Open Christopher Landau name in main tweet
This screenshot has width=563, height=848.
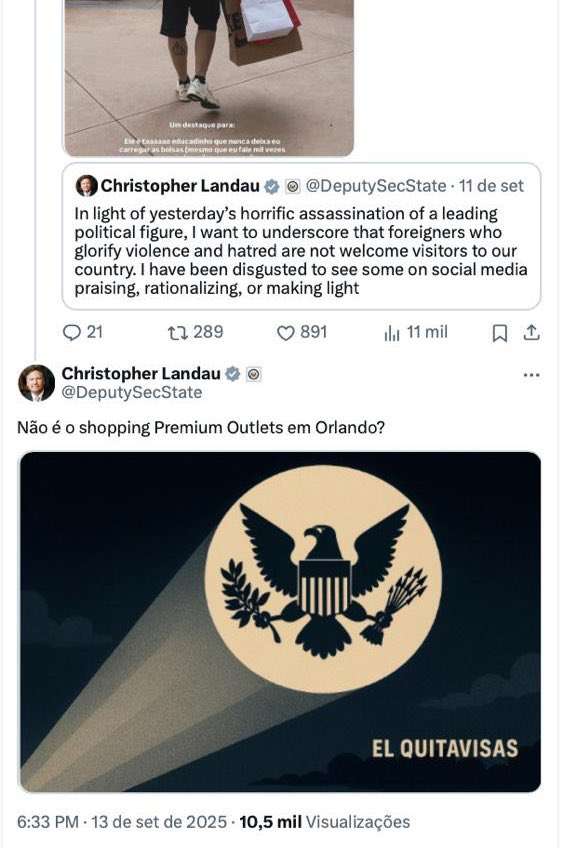(141, 373)
